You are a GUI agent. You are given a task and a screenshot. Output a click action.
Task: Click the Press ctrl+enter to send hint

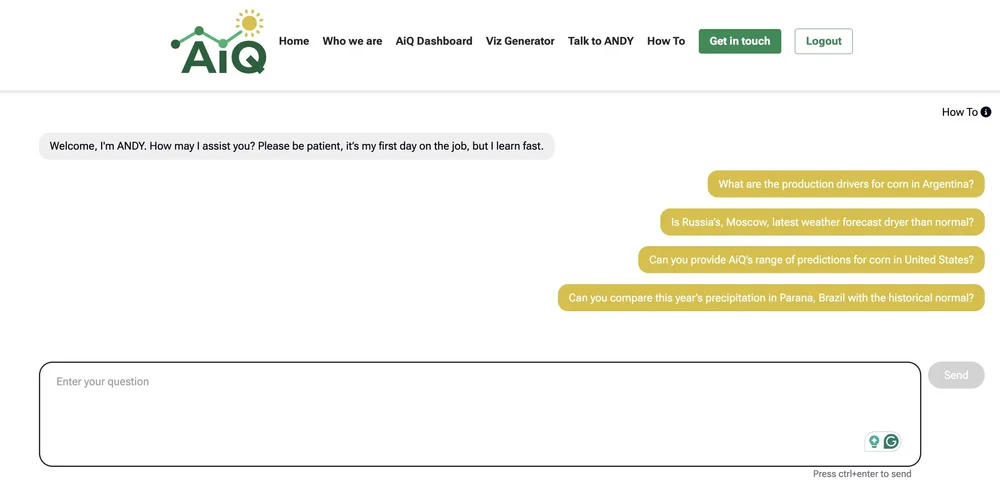pyautogui.click(x=862, y=474)
